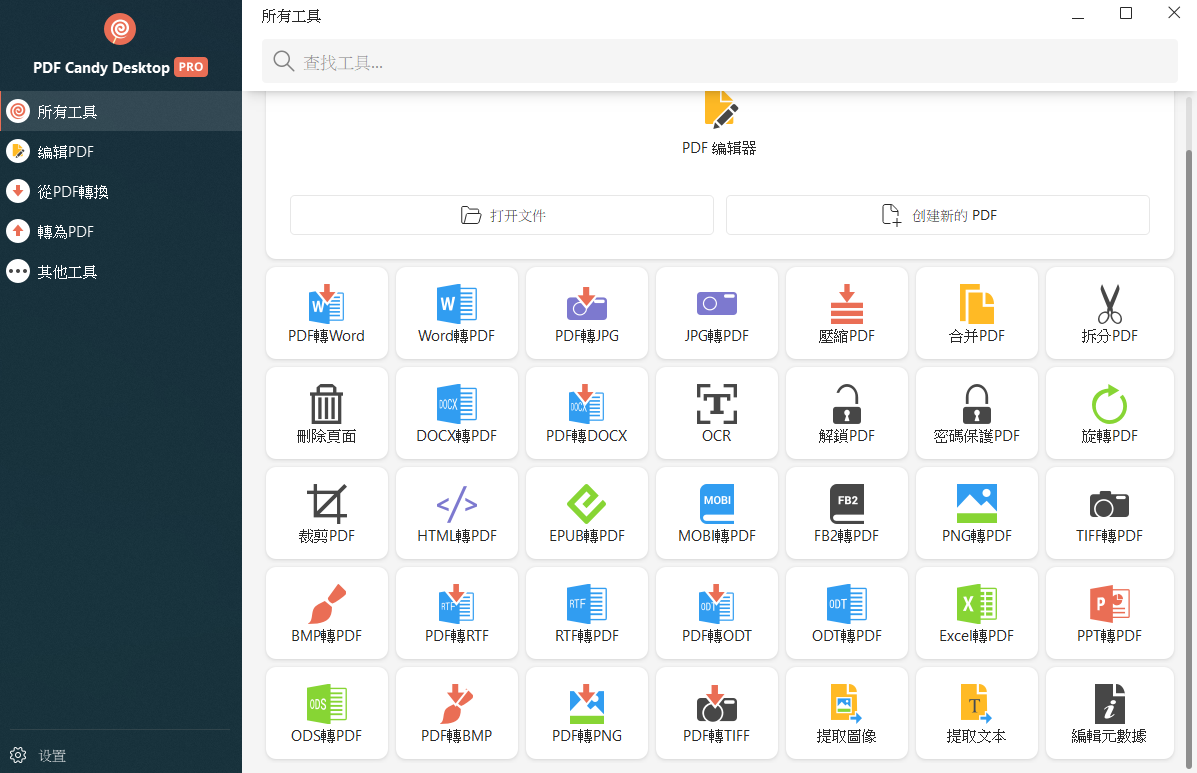The image size is (1197, 773).
Task: Open the Excel轉PDF tool
Action: tap(976, 613)
